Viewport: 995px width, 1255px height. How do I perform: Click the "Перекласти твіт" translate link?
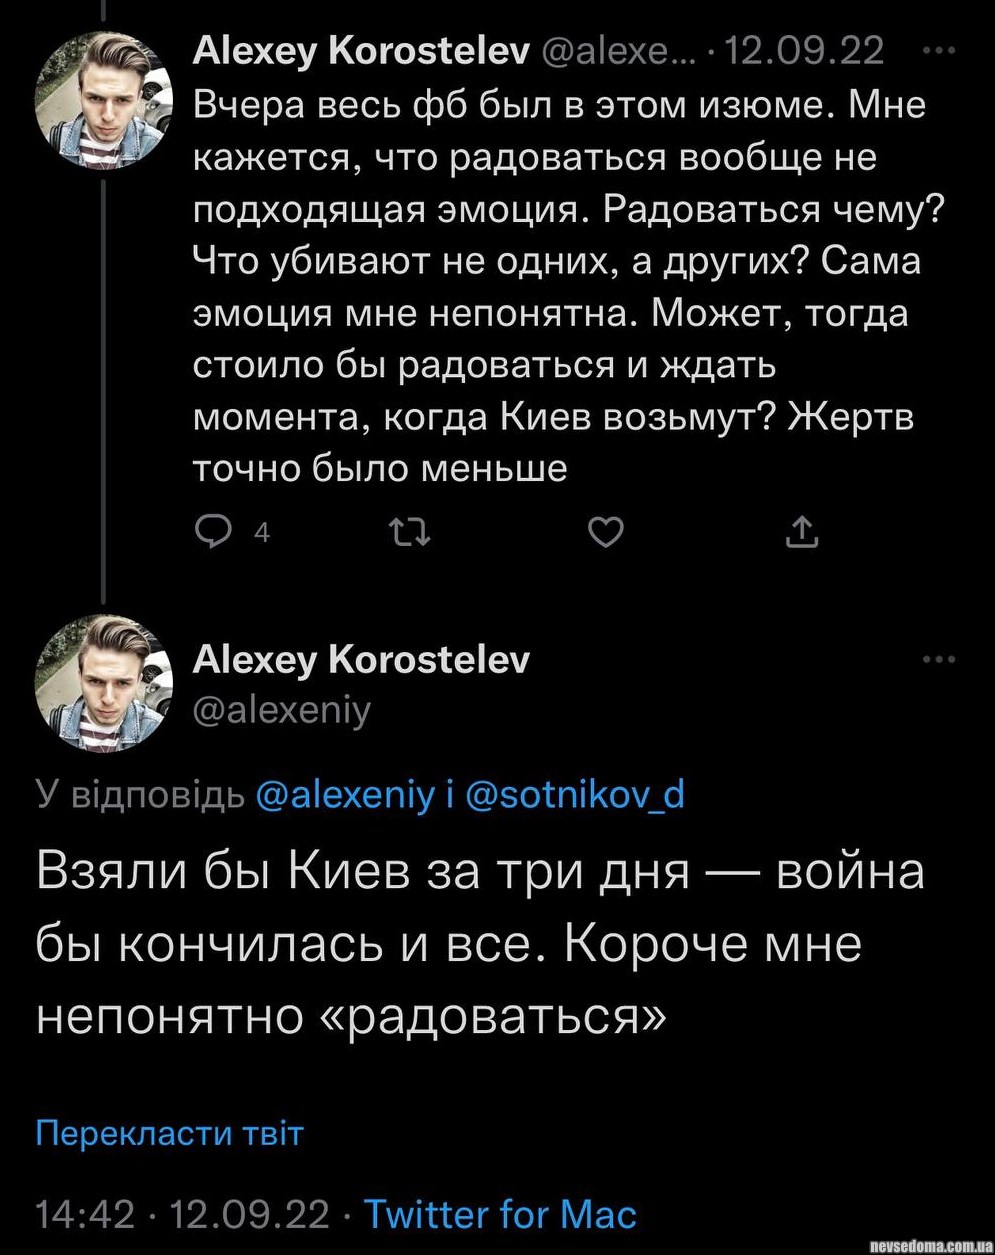169,1133
